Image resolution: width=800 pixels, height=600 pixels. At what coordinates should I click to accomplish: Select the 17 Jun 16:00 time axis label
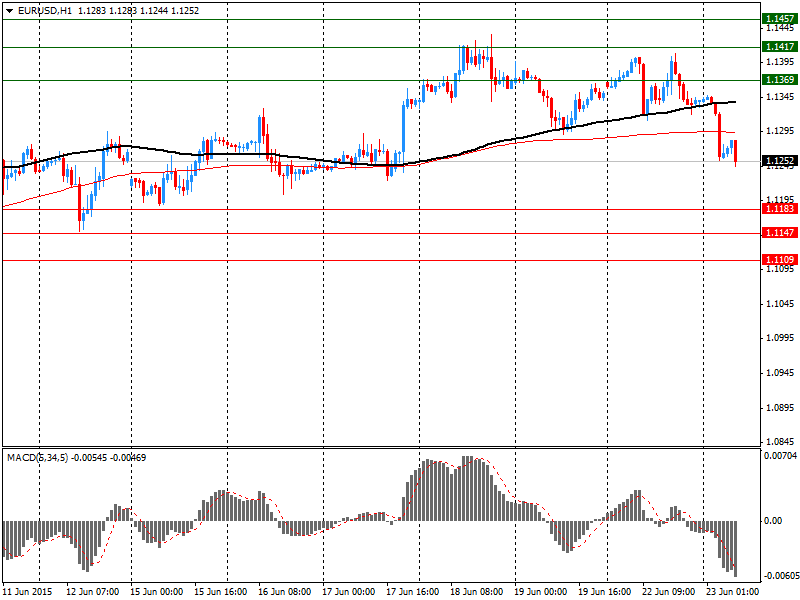412,592
